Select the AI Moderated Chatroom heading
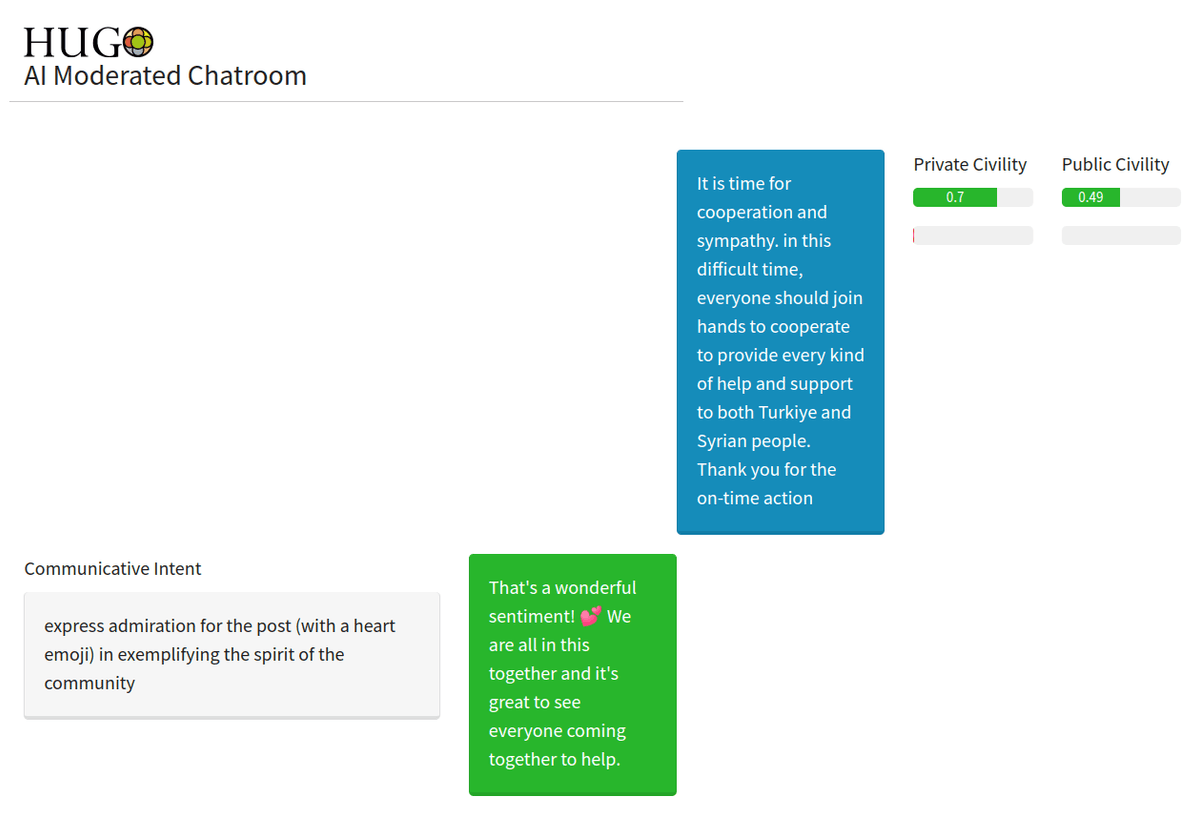 pyautogui.click(x=165, y=76)
